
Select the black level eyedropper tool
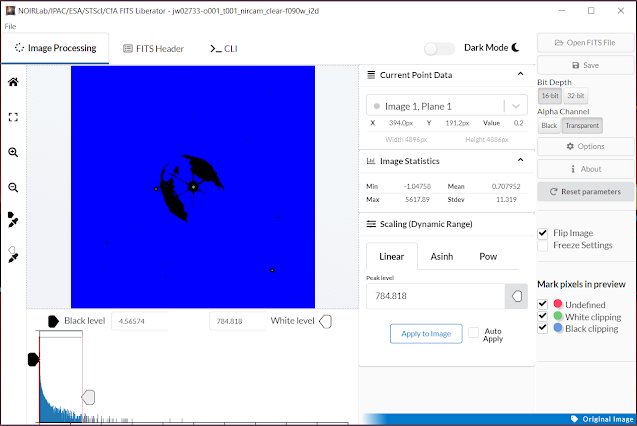(13, 220)
